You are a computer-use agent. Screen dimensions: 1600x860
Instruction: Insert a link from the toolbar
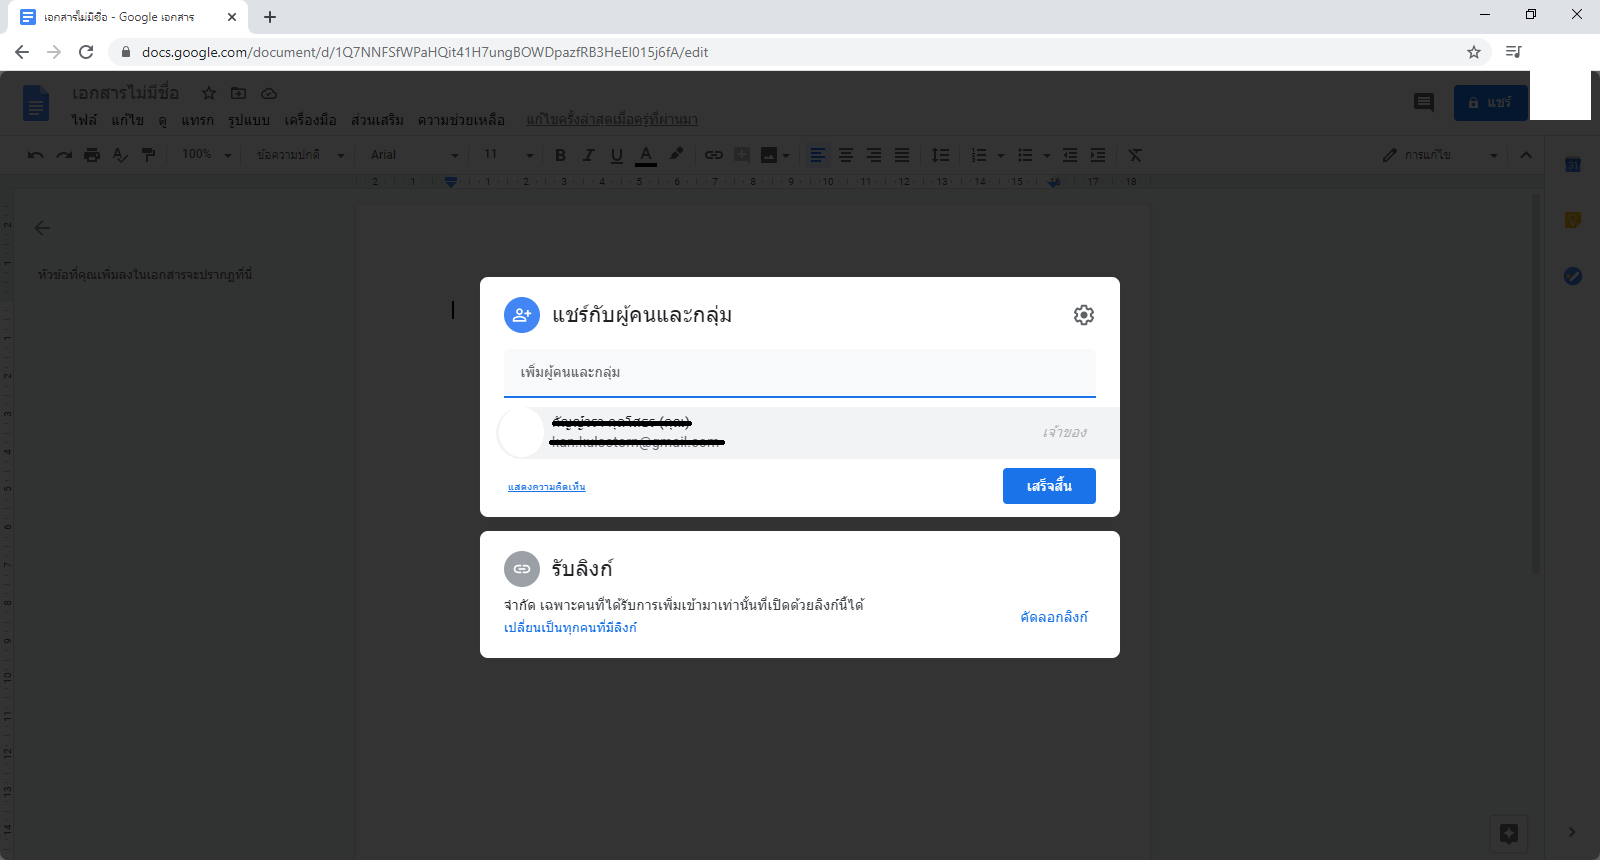pos(714,155)
